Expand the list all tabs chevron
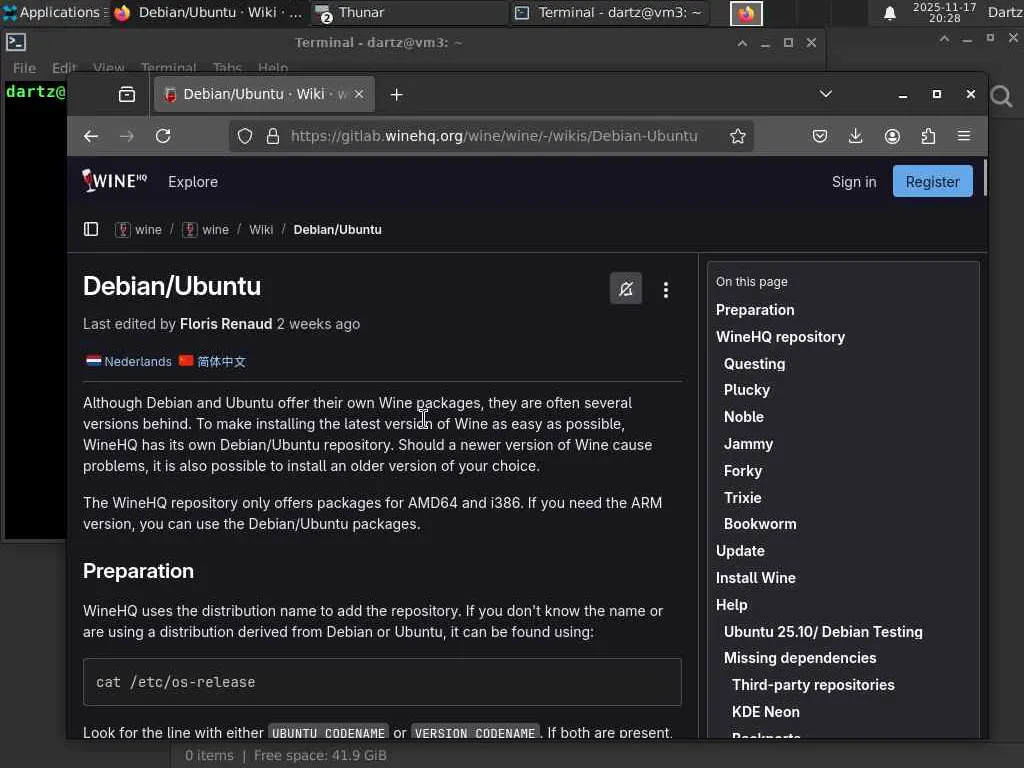Image resolution: width=1024 pixels, height=768 pixels. (x=826, y=94)
